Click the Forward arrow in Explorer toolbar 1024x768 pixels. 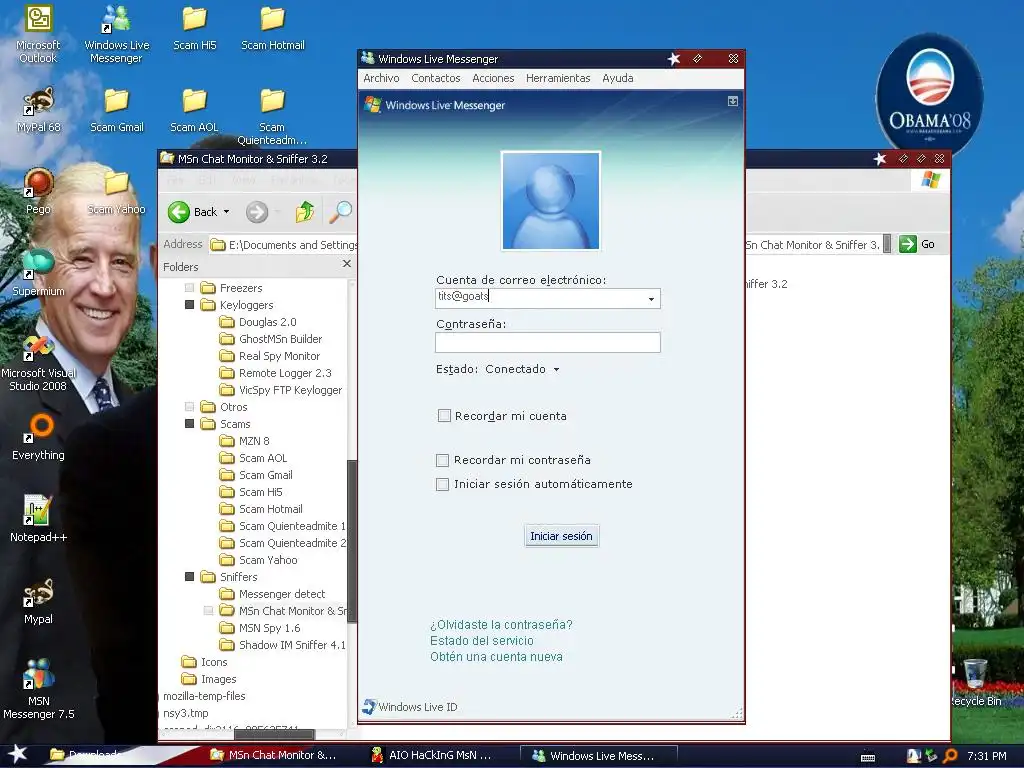tap(257, 212)
